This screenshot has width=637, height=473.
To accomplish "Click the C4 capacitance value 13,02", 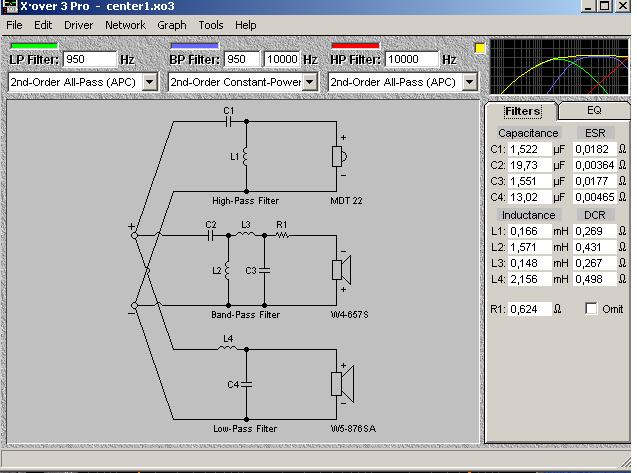I will [x=530, y=197].
